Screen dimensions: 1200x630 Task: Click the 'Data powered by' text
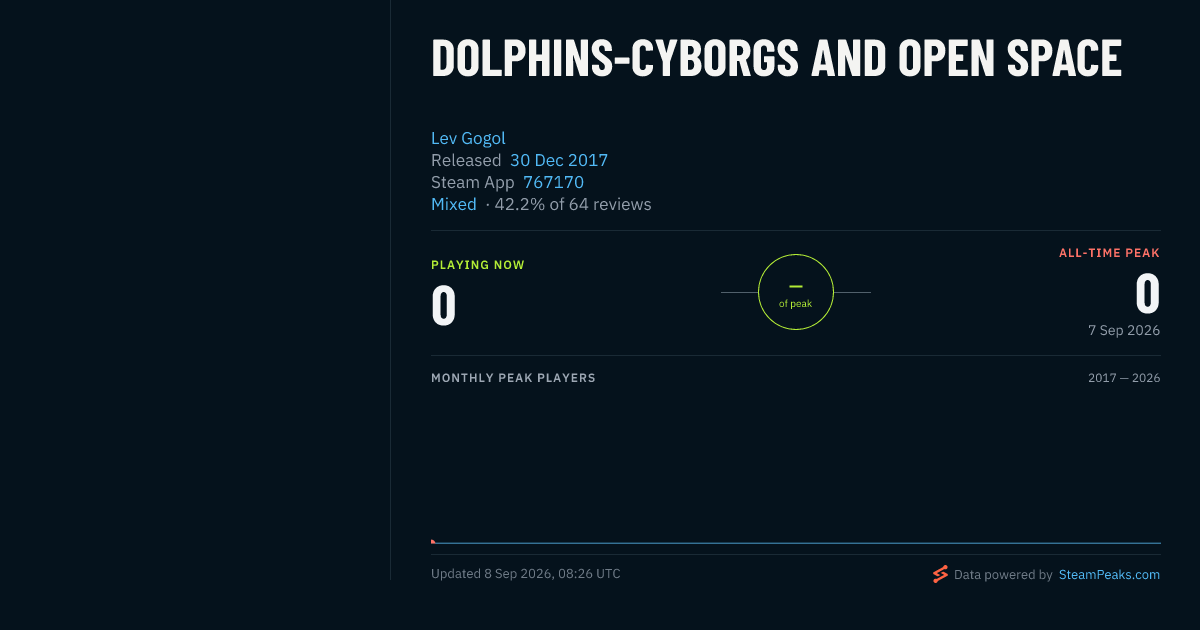1003,575
